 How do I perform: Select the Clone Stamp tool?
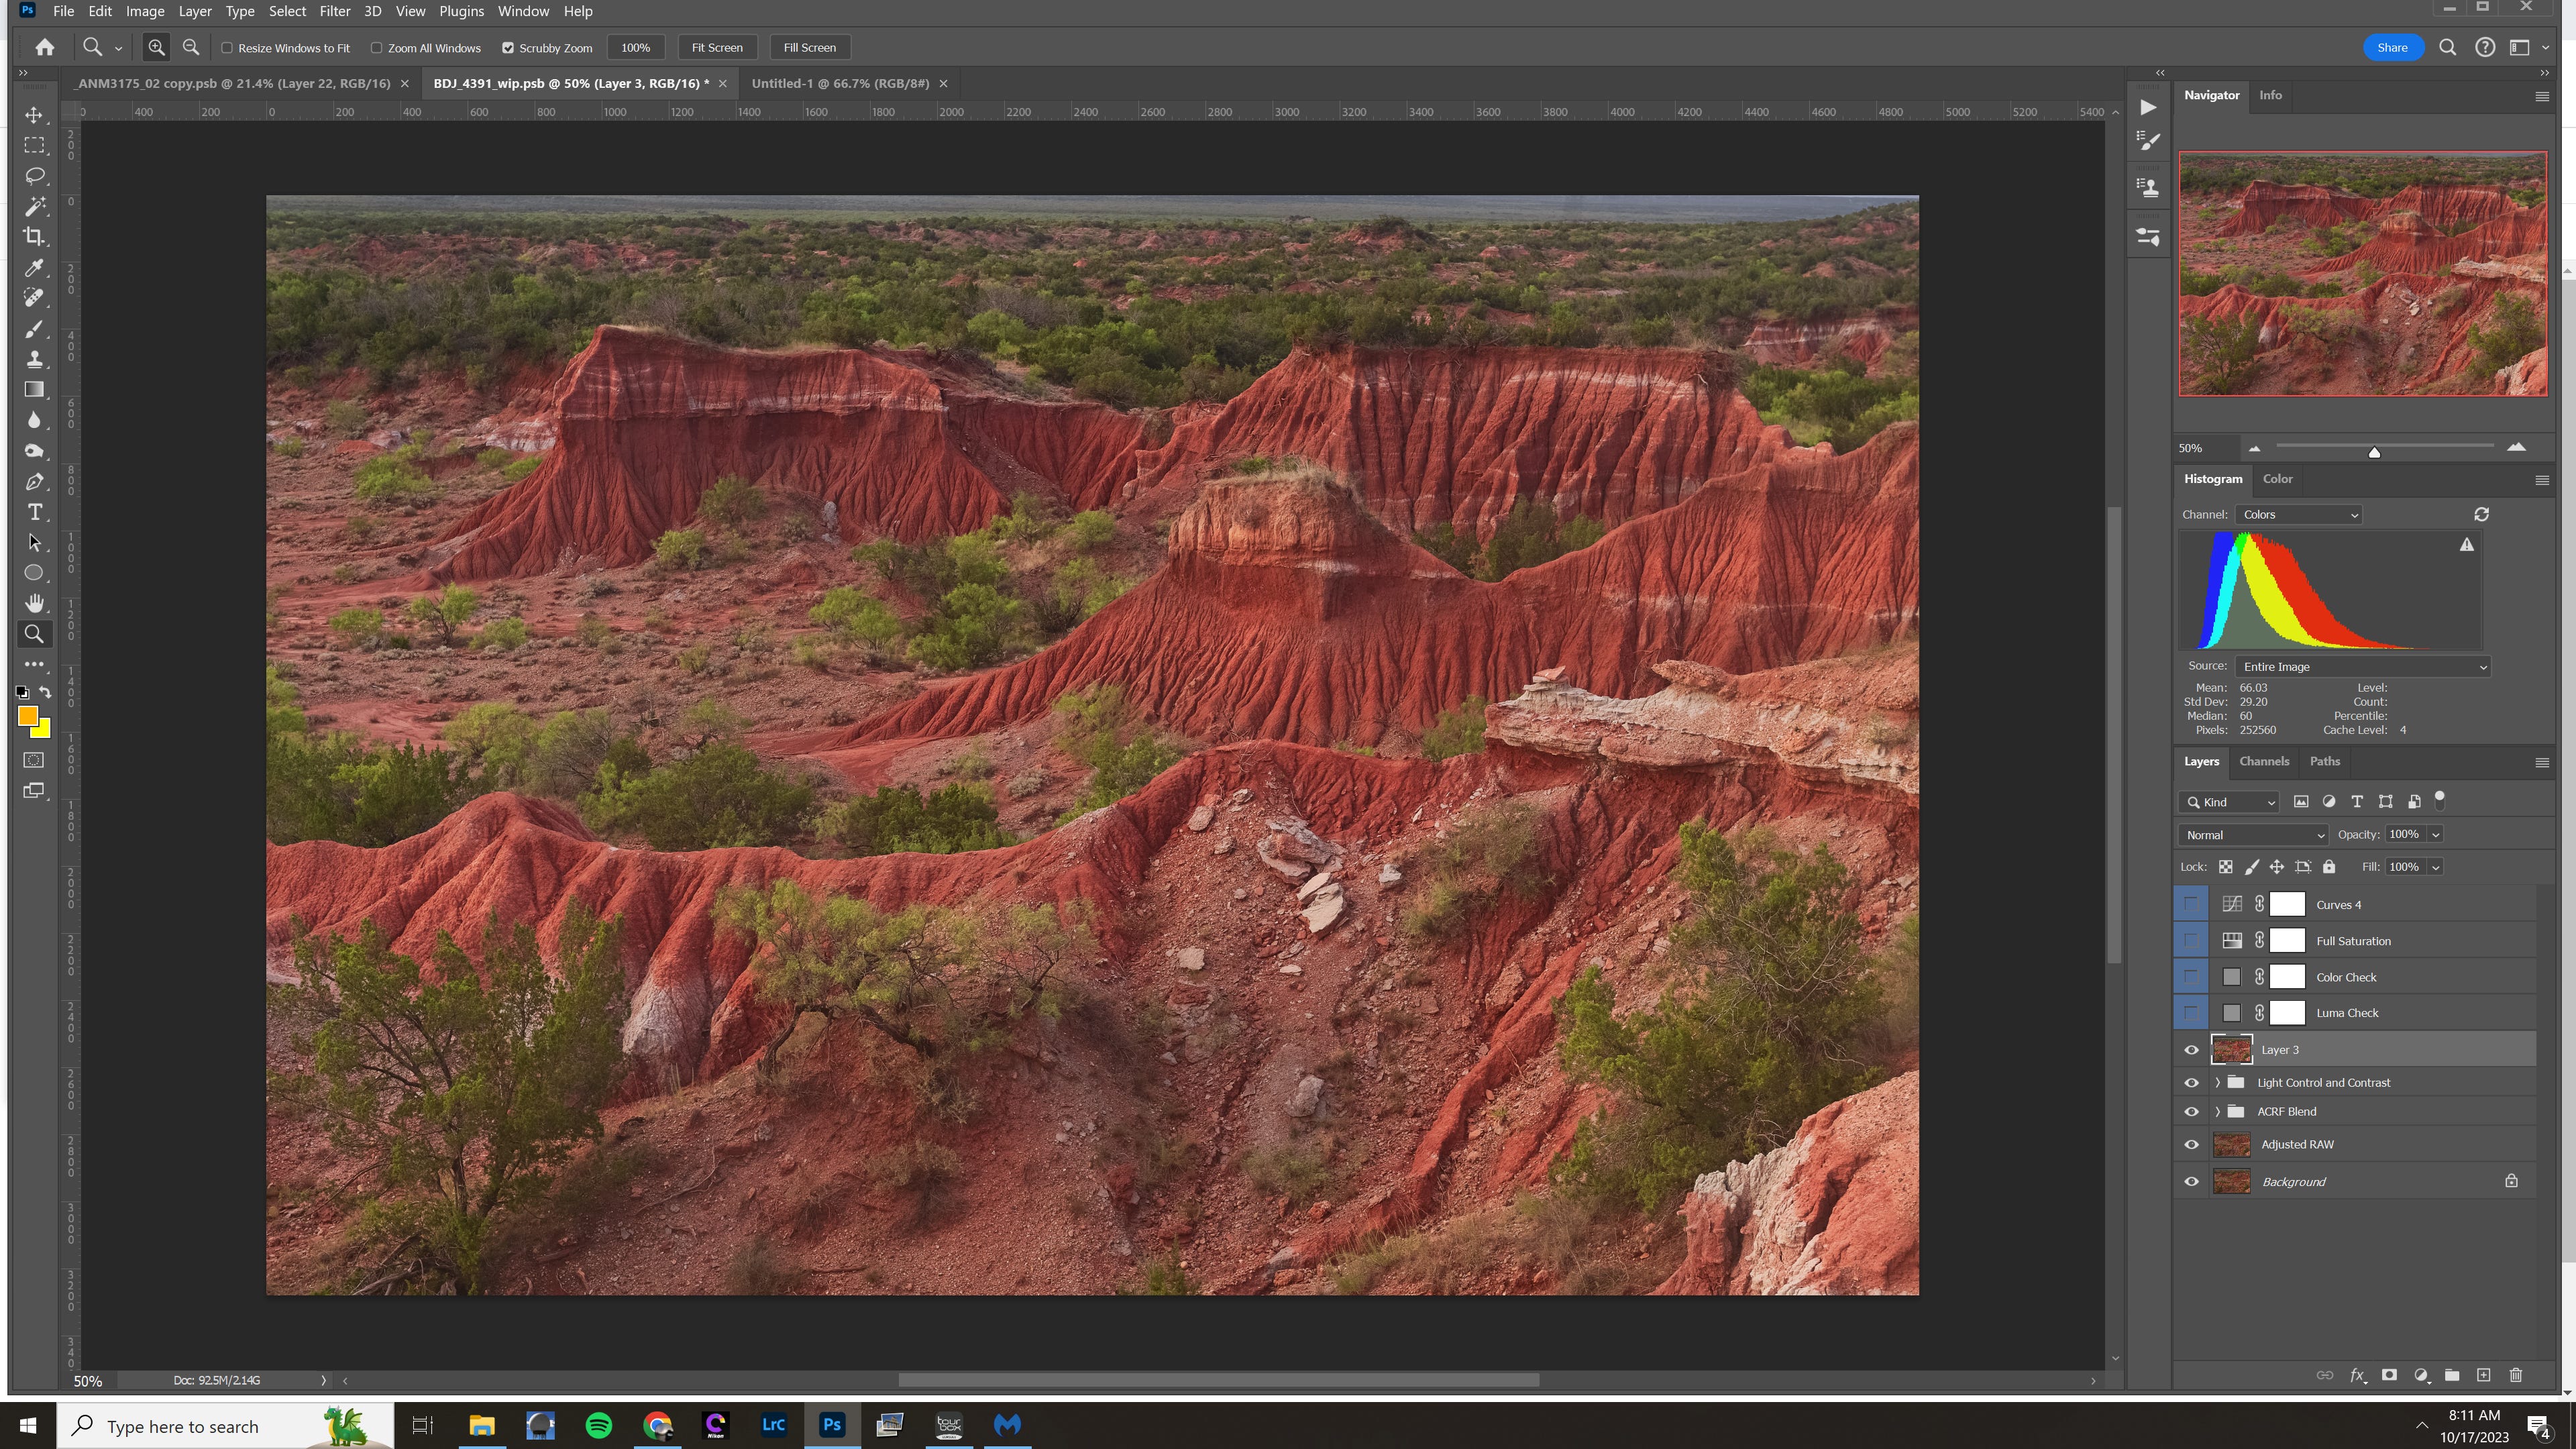[x=34, y=359]
